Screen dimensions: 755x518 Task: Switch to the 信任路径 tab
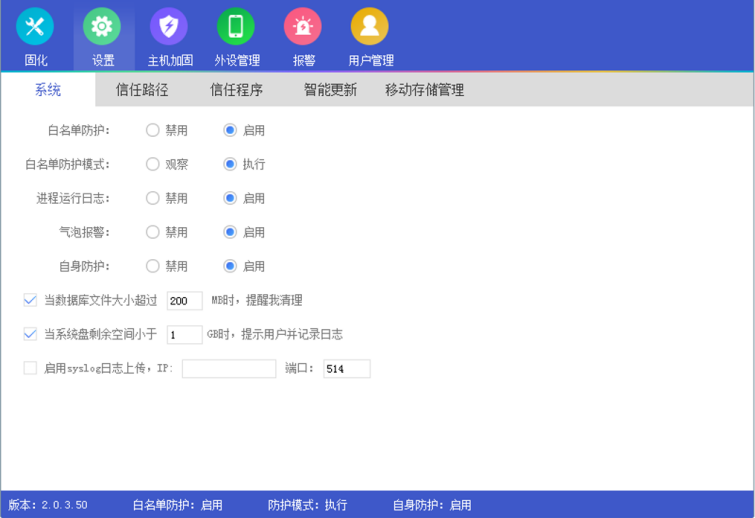pos(142,90)
